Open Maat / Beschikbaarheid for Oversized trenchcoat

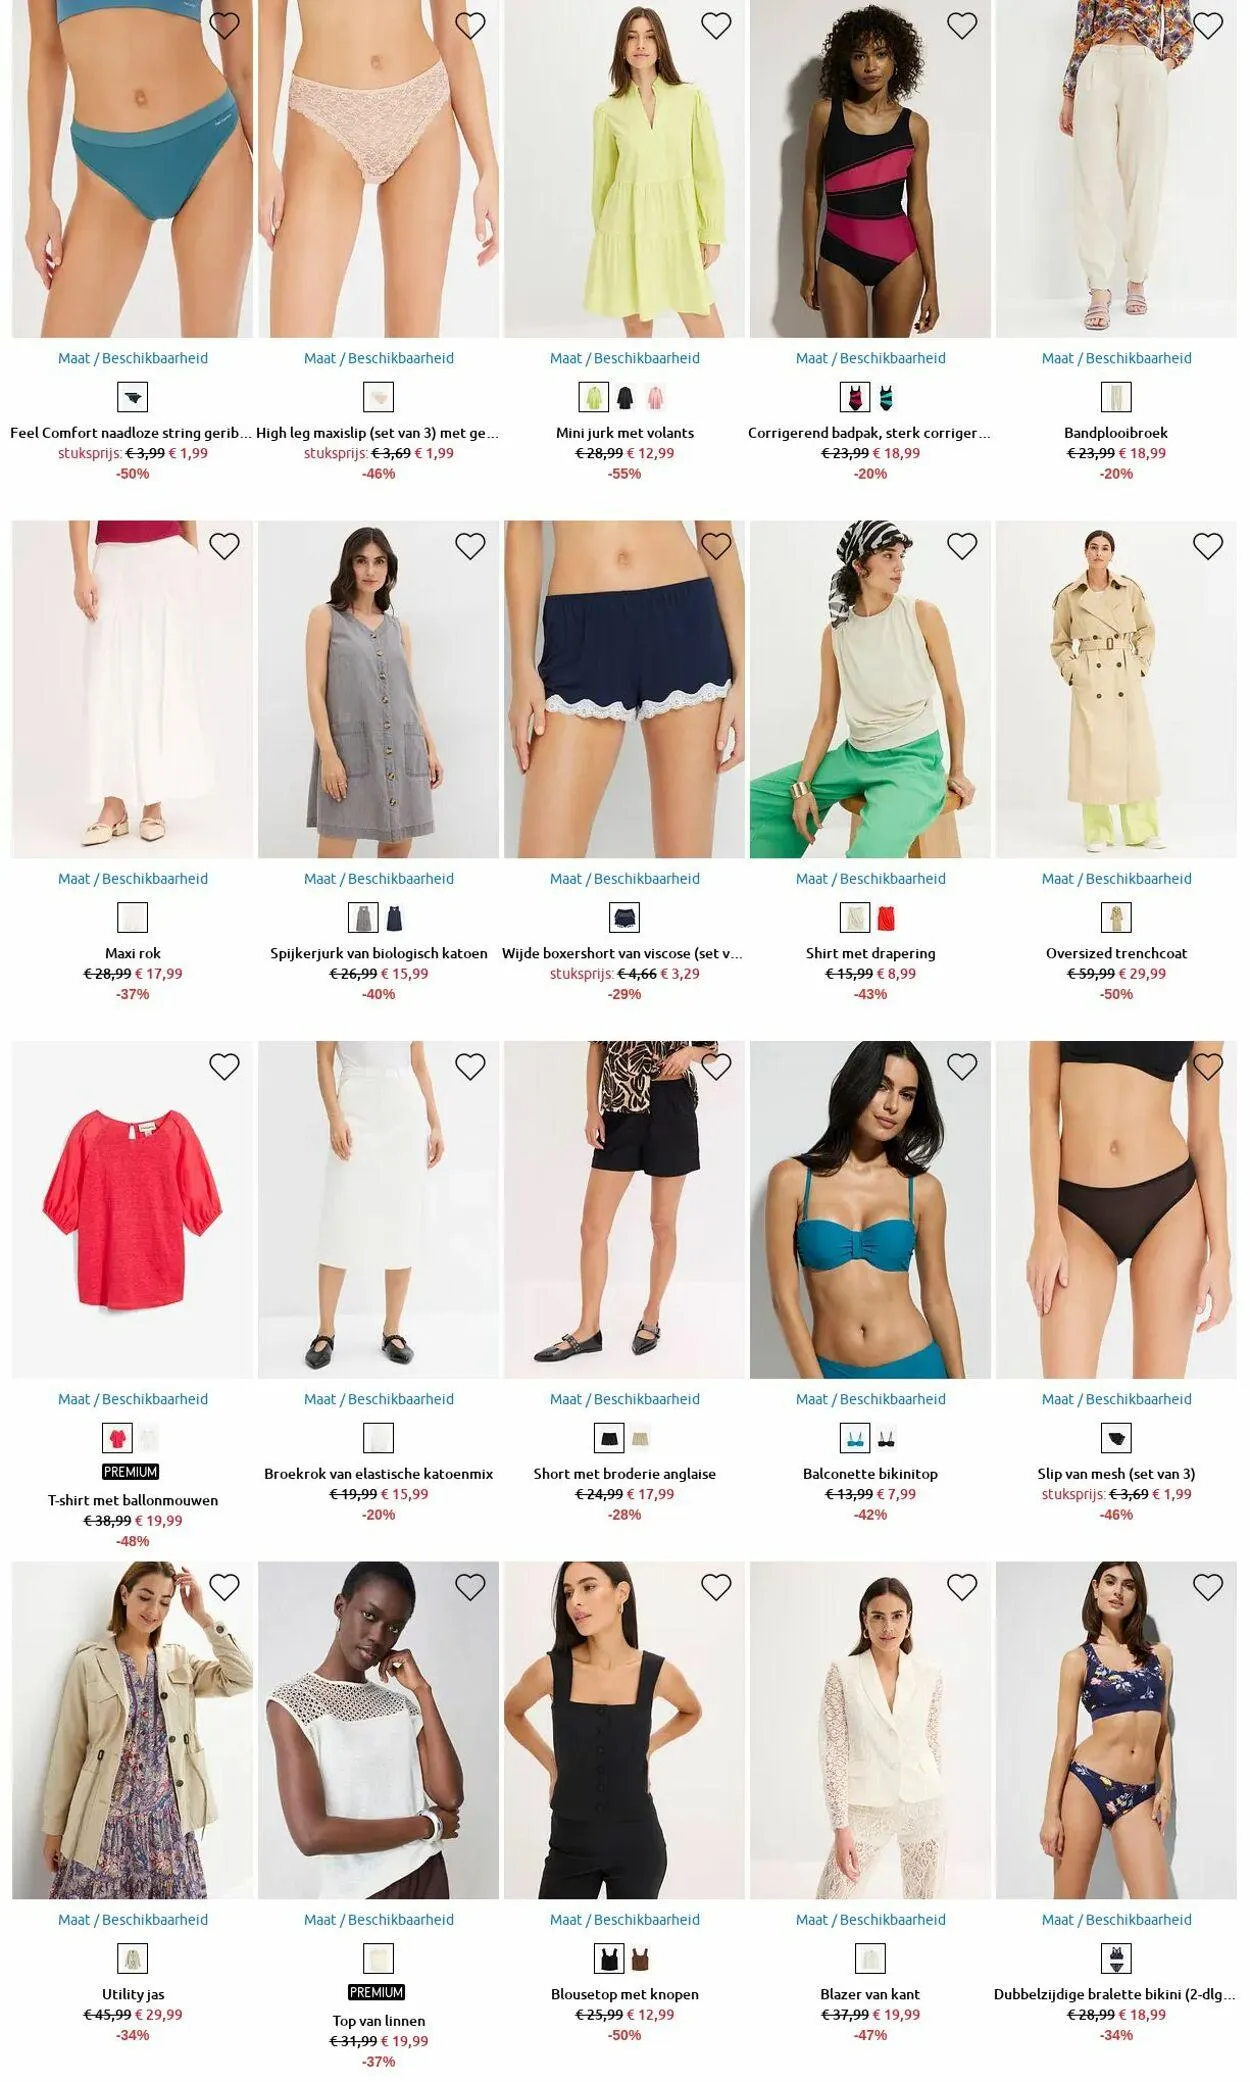click(x=1116, y=879)
